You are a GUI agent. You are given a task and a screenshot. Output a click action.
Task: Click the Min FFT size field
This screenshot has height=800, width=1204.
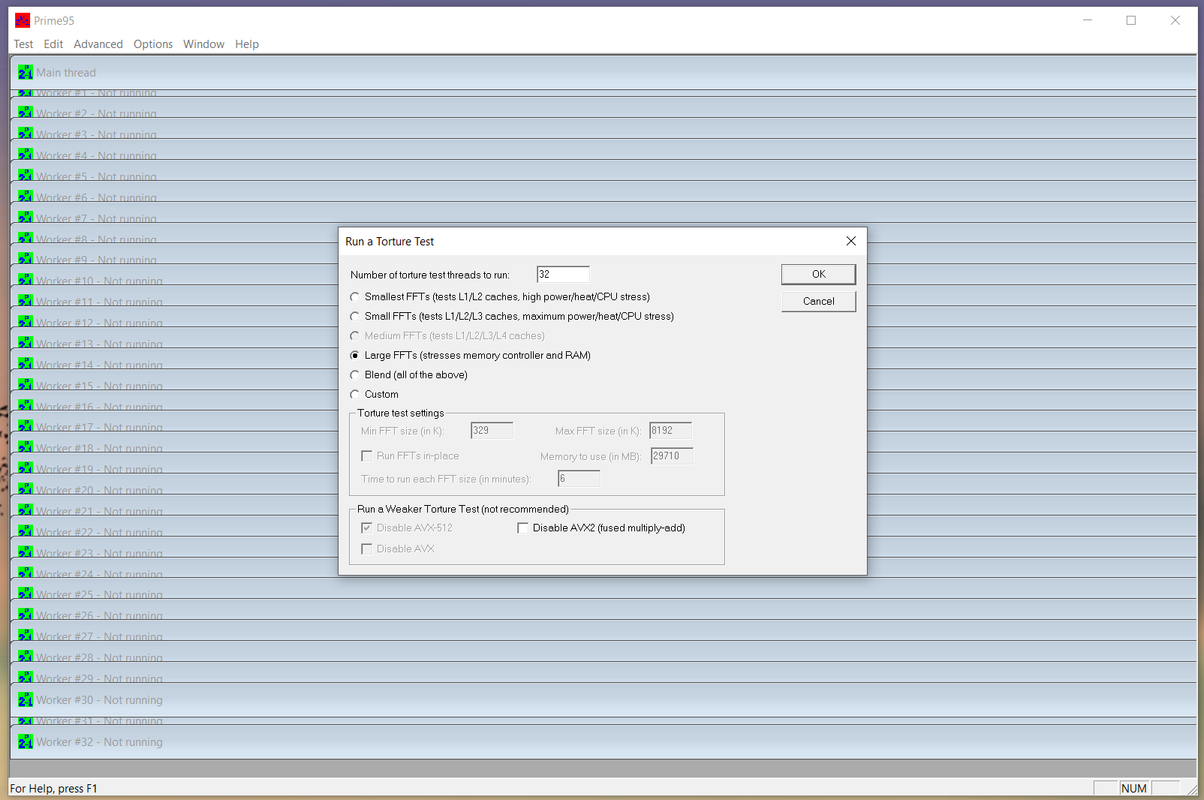click(x=491, y=431)
